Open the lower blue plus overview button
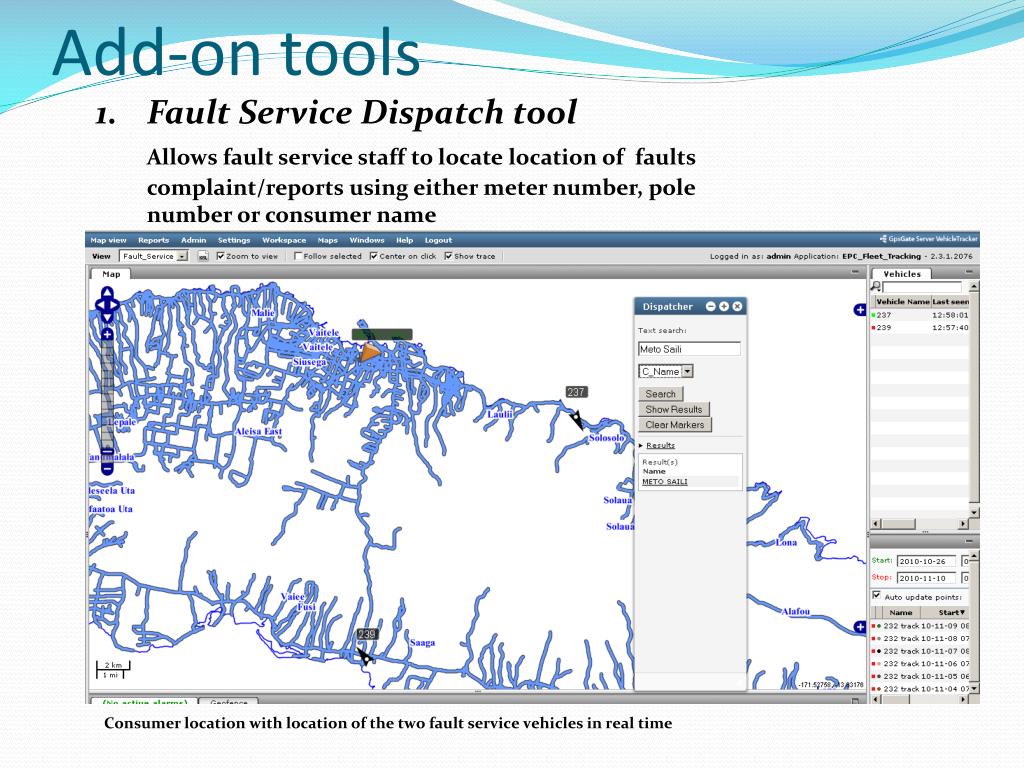1024x768 pixels. tap(860, 627)
